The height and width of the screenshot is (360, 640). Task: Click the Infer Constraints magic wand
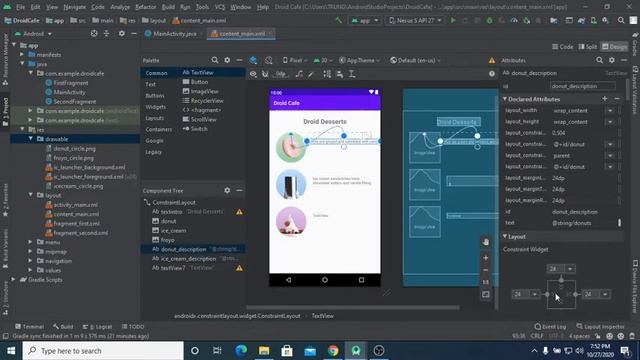click(x=311, y=74)
